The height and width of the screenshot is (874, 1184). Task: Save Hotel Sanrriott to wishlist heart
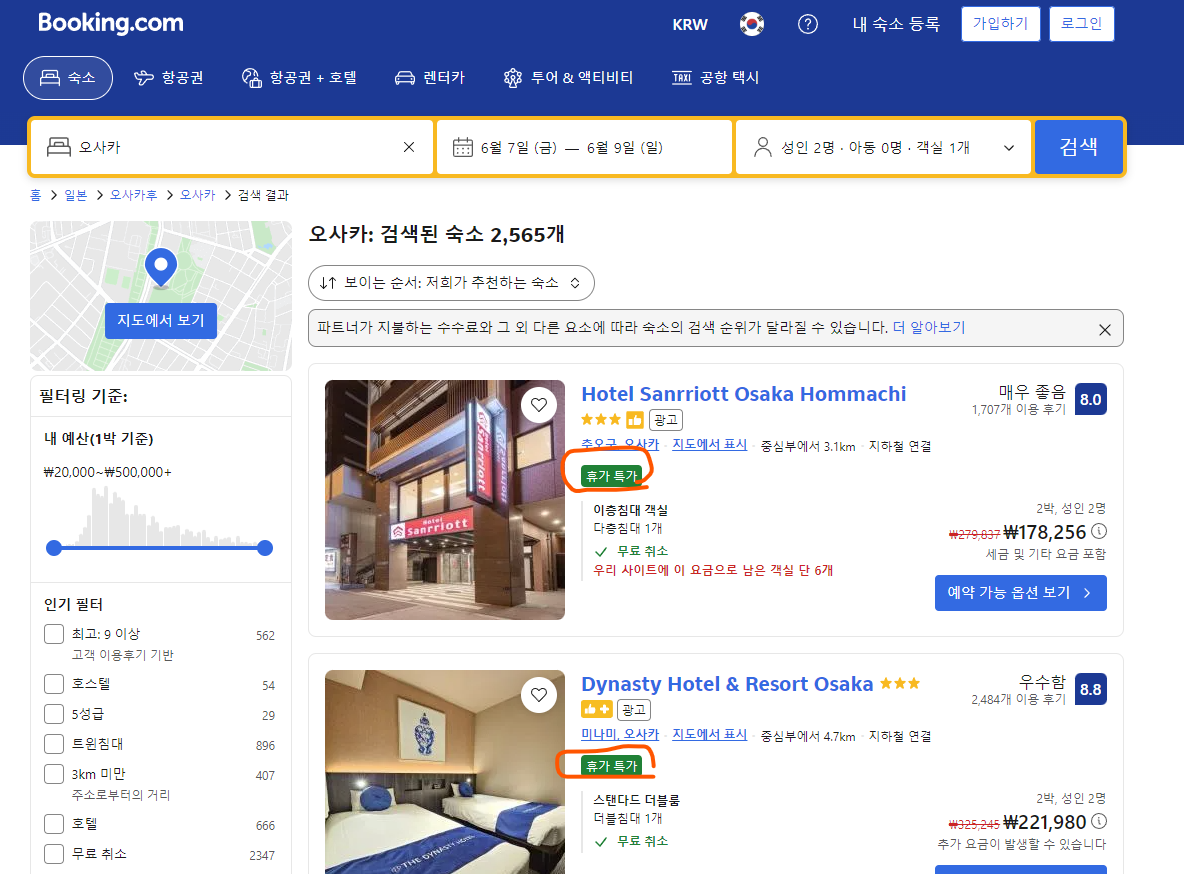(538, 405)
